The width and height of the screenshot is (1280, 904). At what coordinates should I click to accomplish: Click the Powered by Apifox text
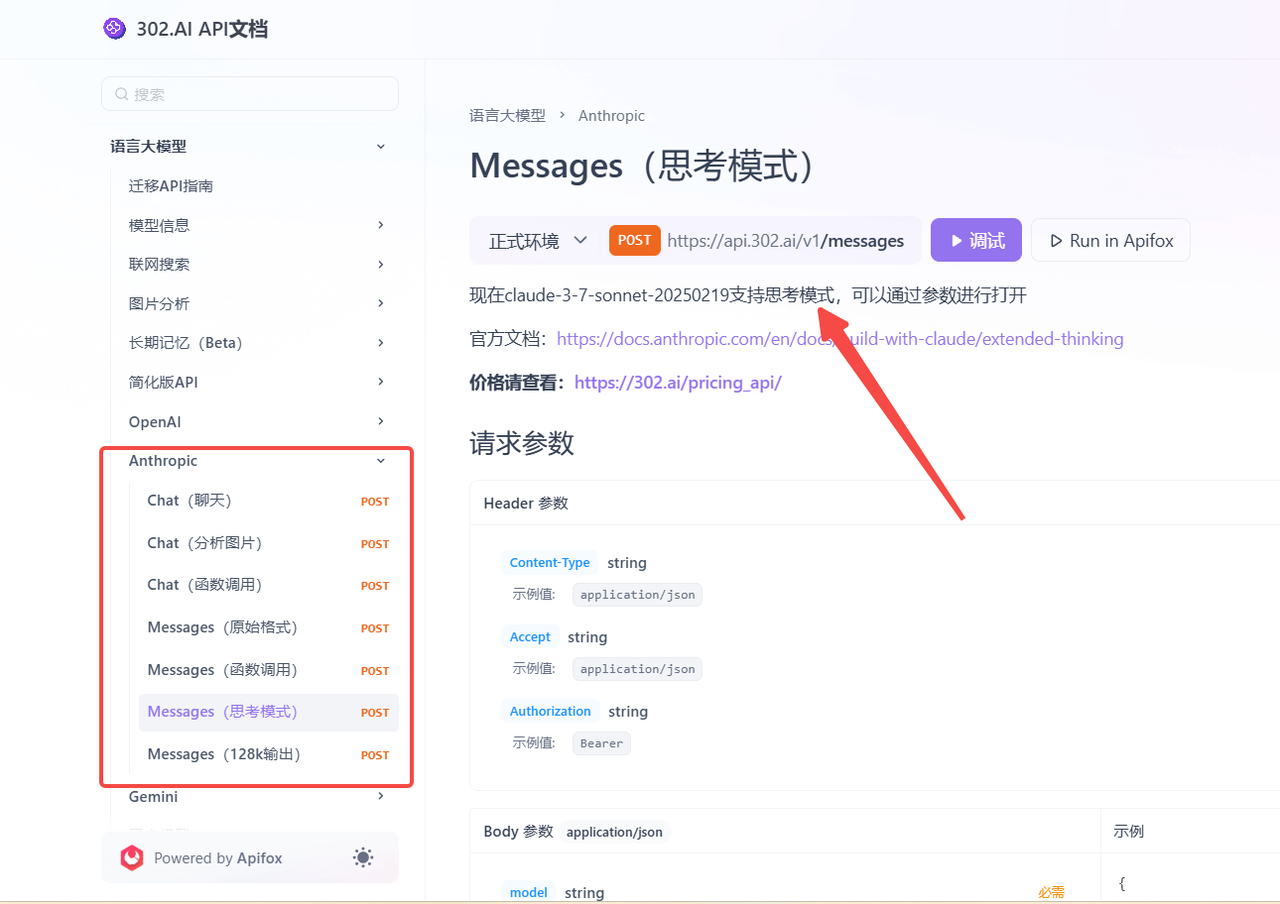218,858
